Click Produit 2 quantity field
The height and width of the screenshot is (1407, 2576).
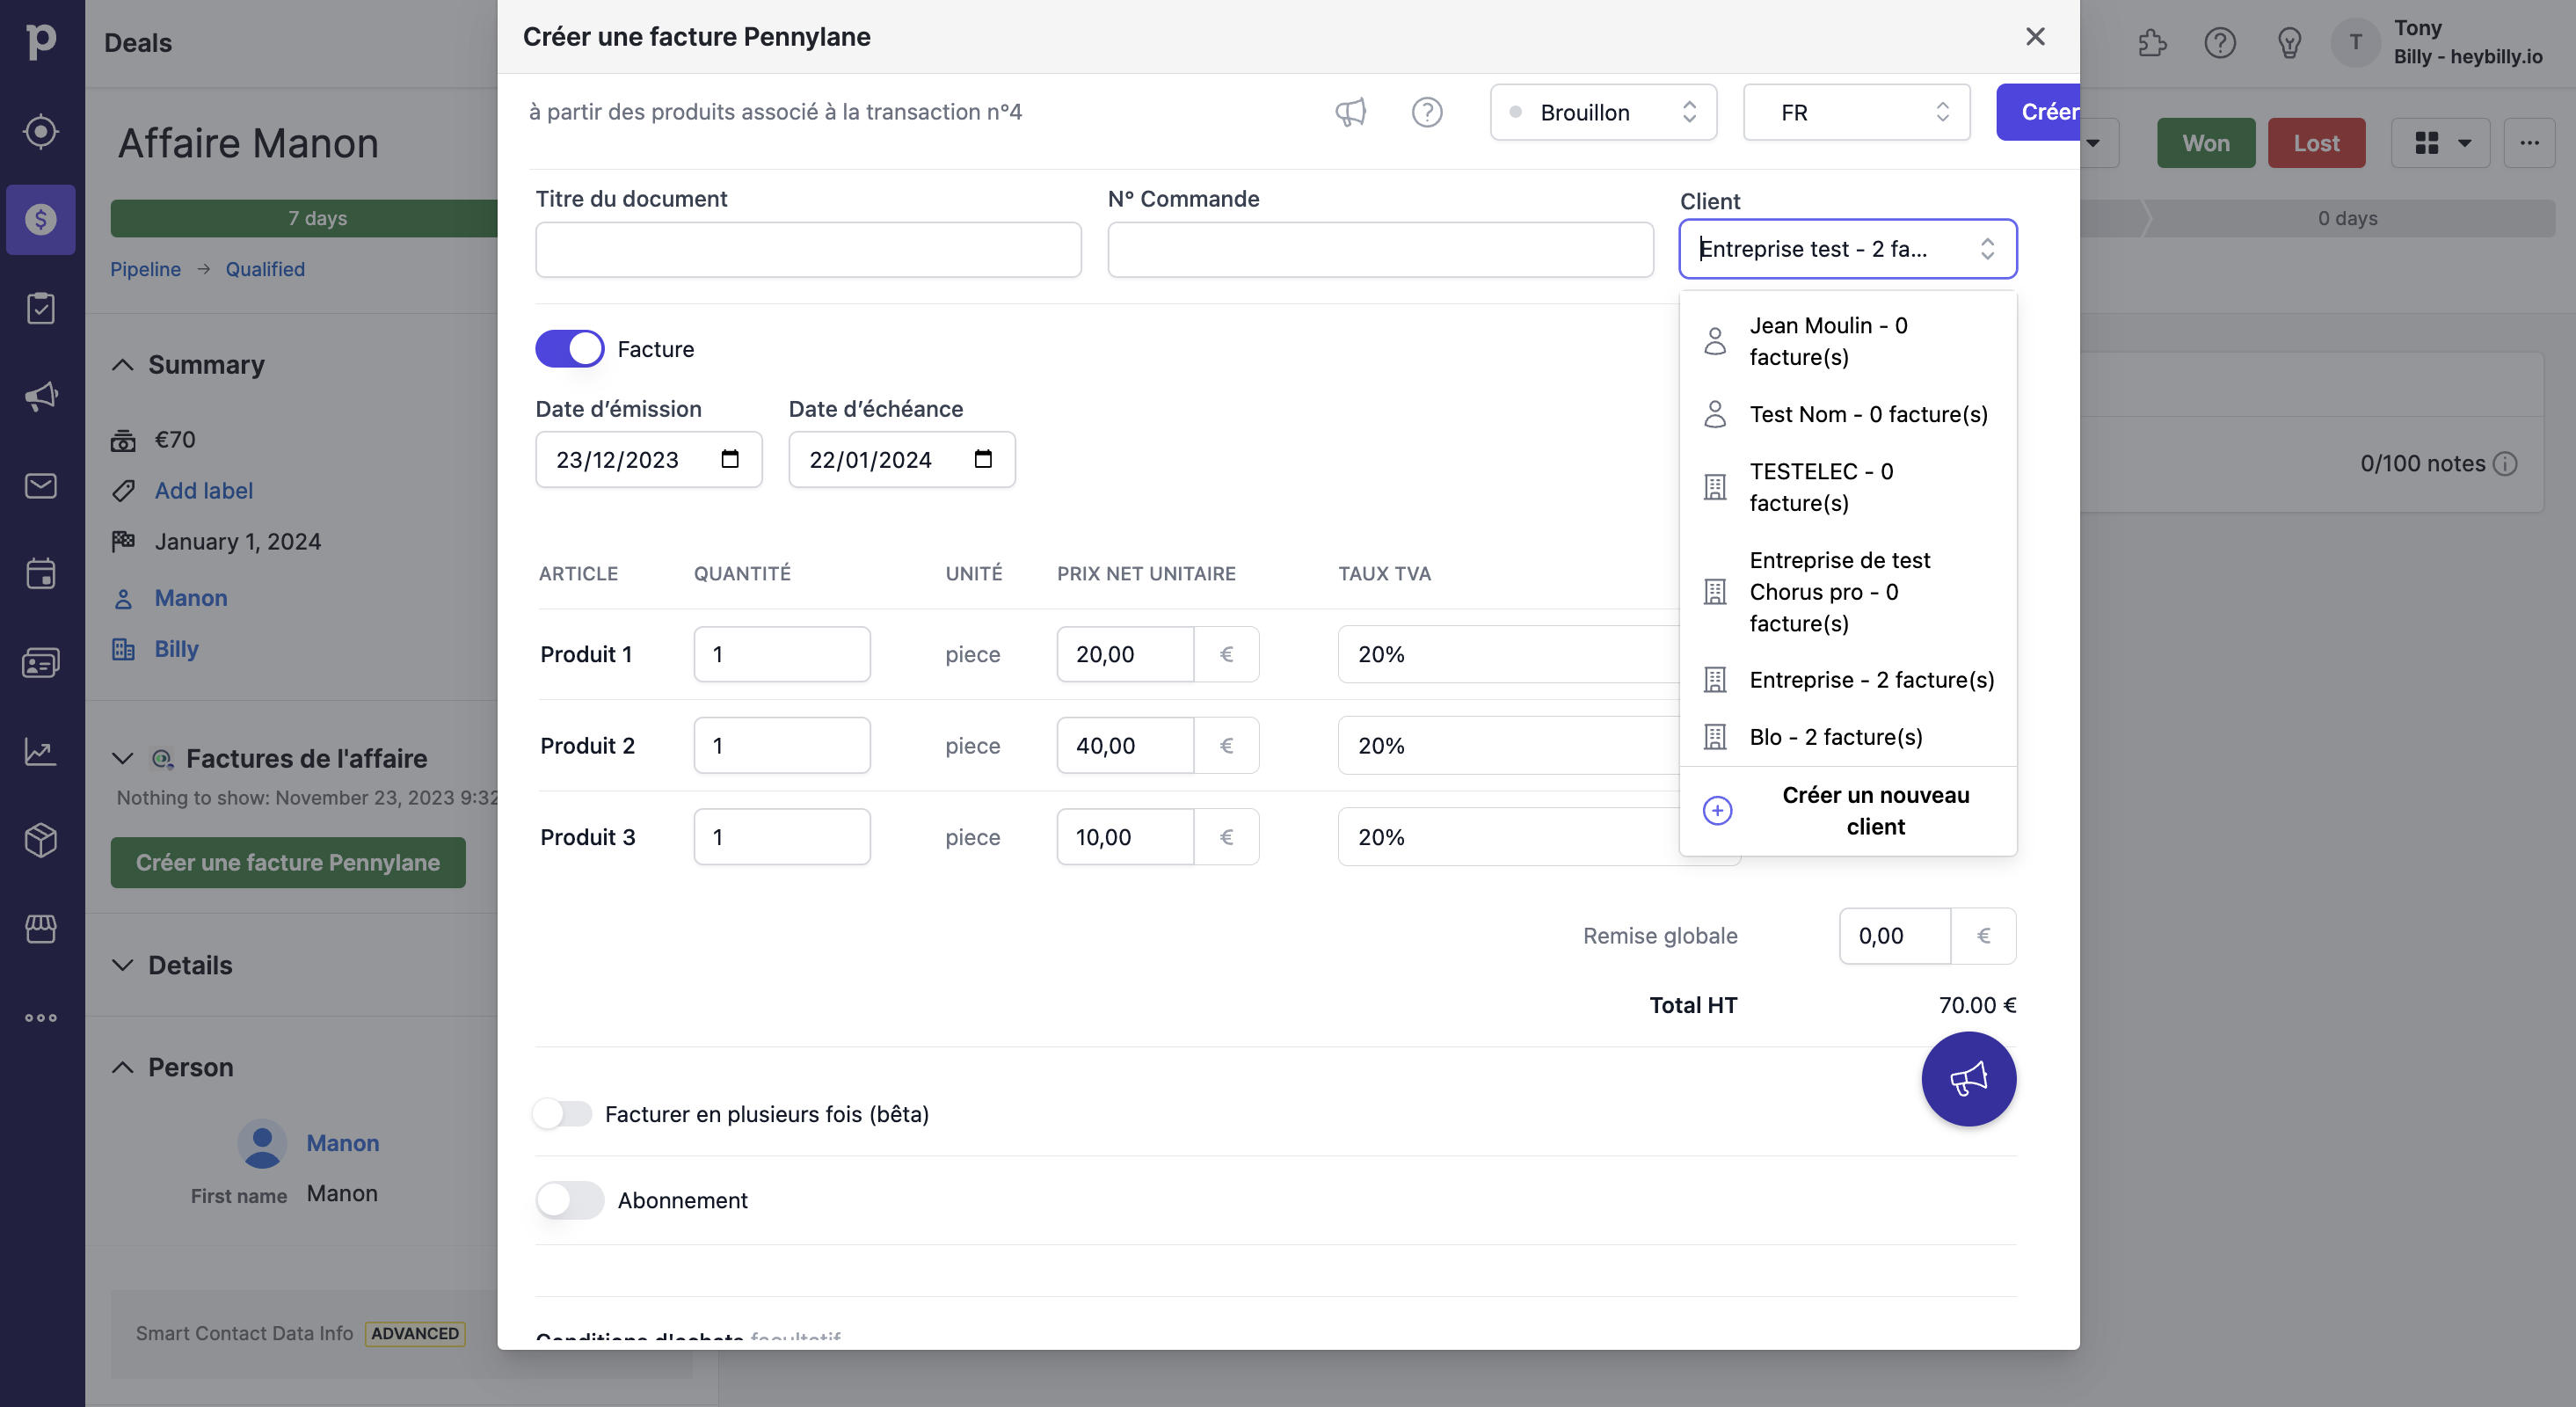[x=782, y=745]
